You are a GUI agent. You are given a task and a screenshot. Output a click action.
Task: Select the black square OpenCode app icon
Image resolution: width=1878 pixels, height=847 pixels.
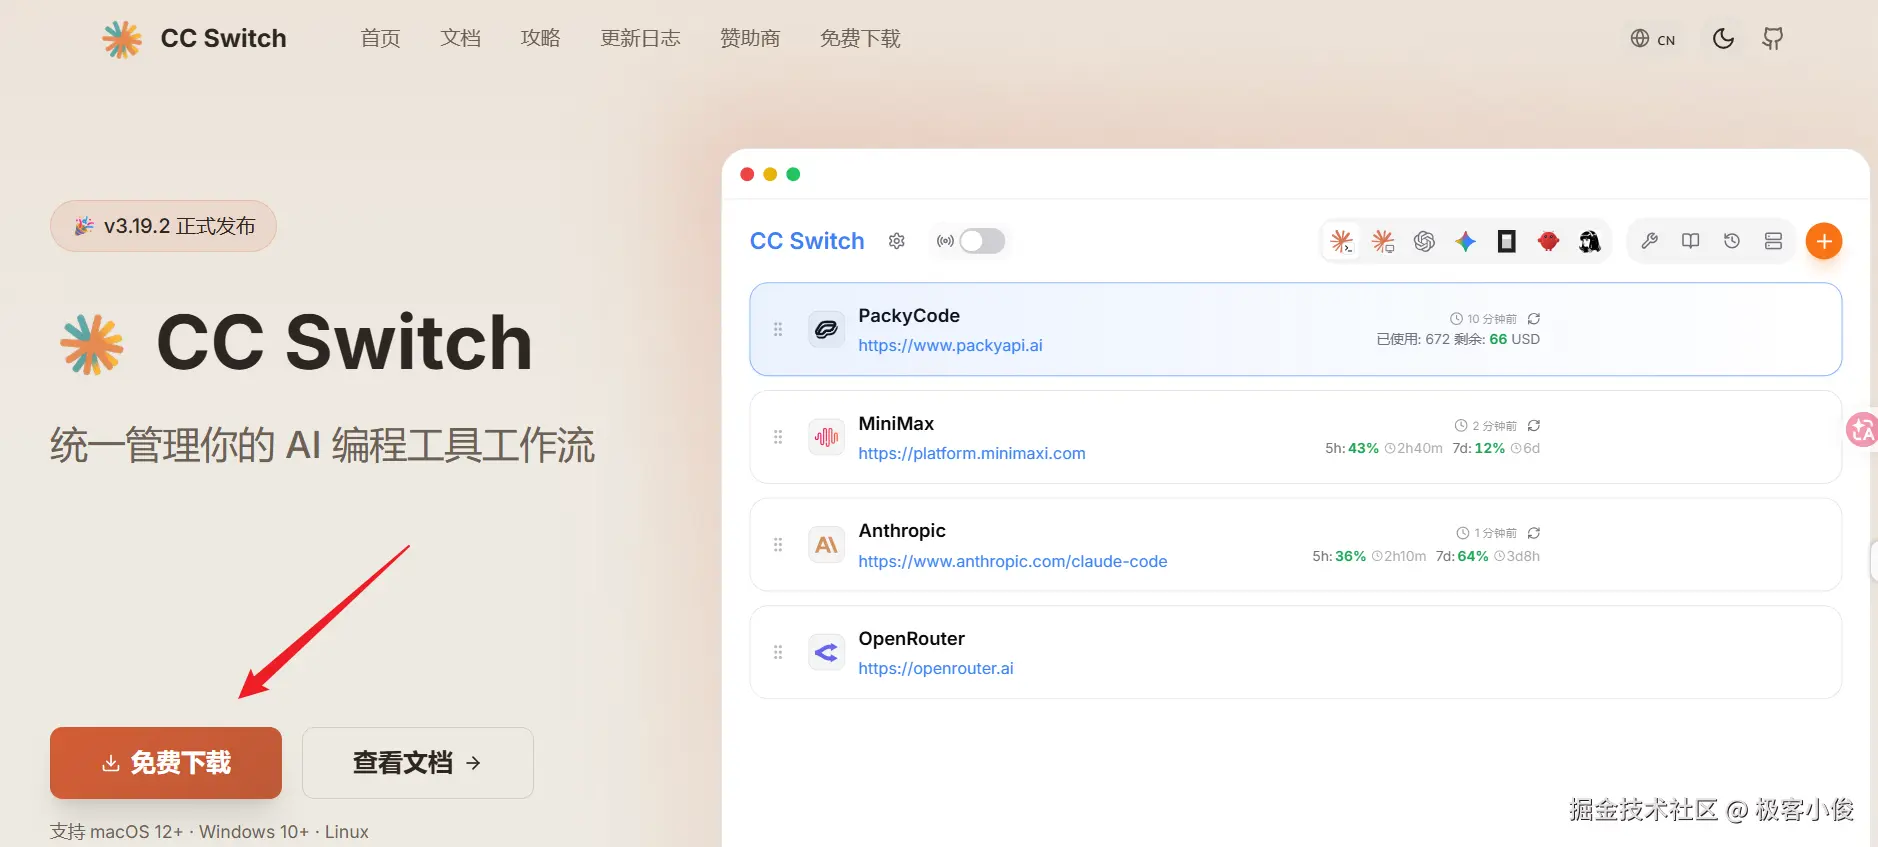pyautogui.click(x=1507, y=241)
